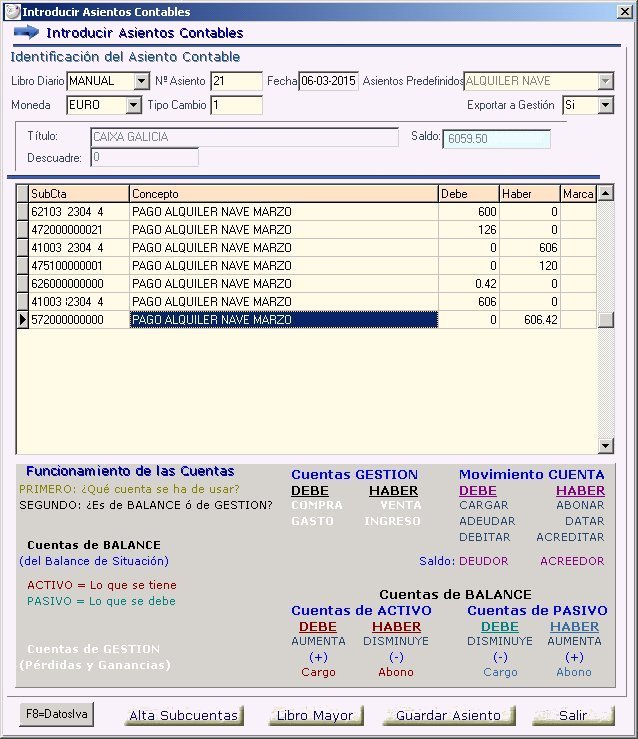Viewport: 638px width, 739px height.
Task: Click Debe value 600
Action: tap(469, 212)
